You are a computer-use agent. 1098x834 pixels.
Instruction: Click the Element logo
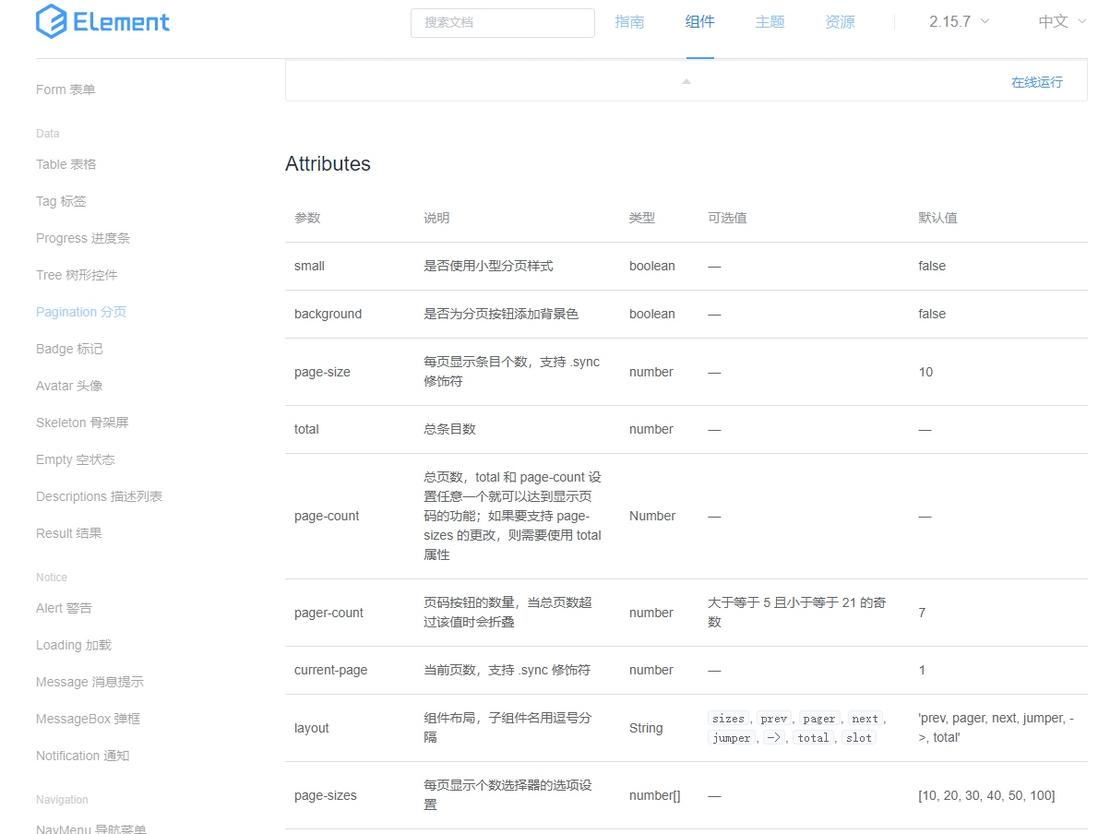102,22
